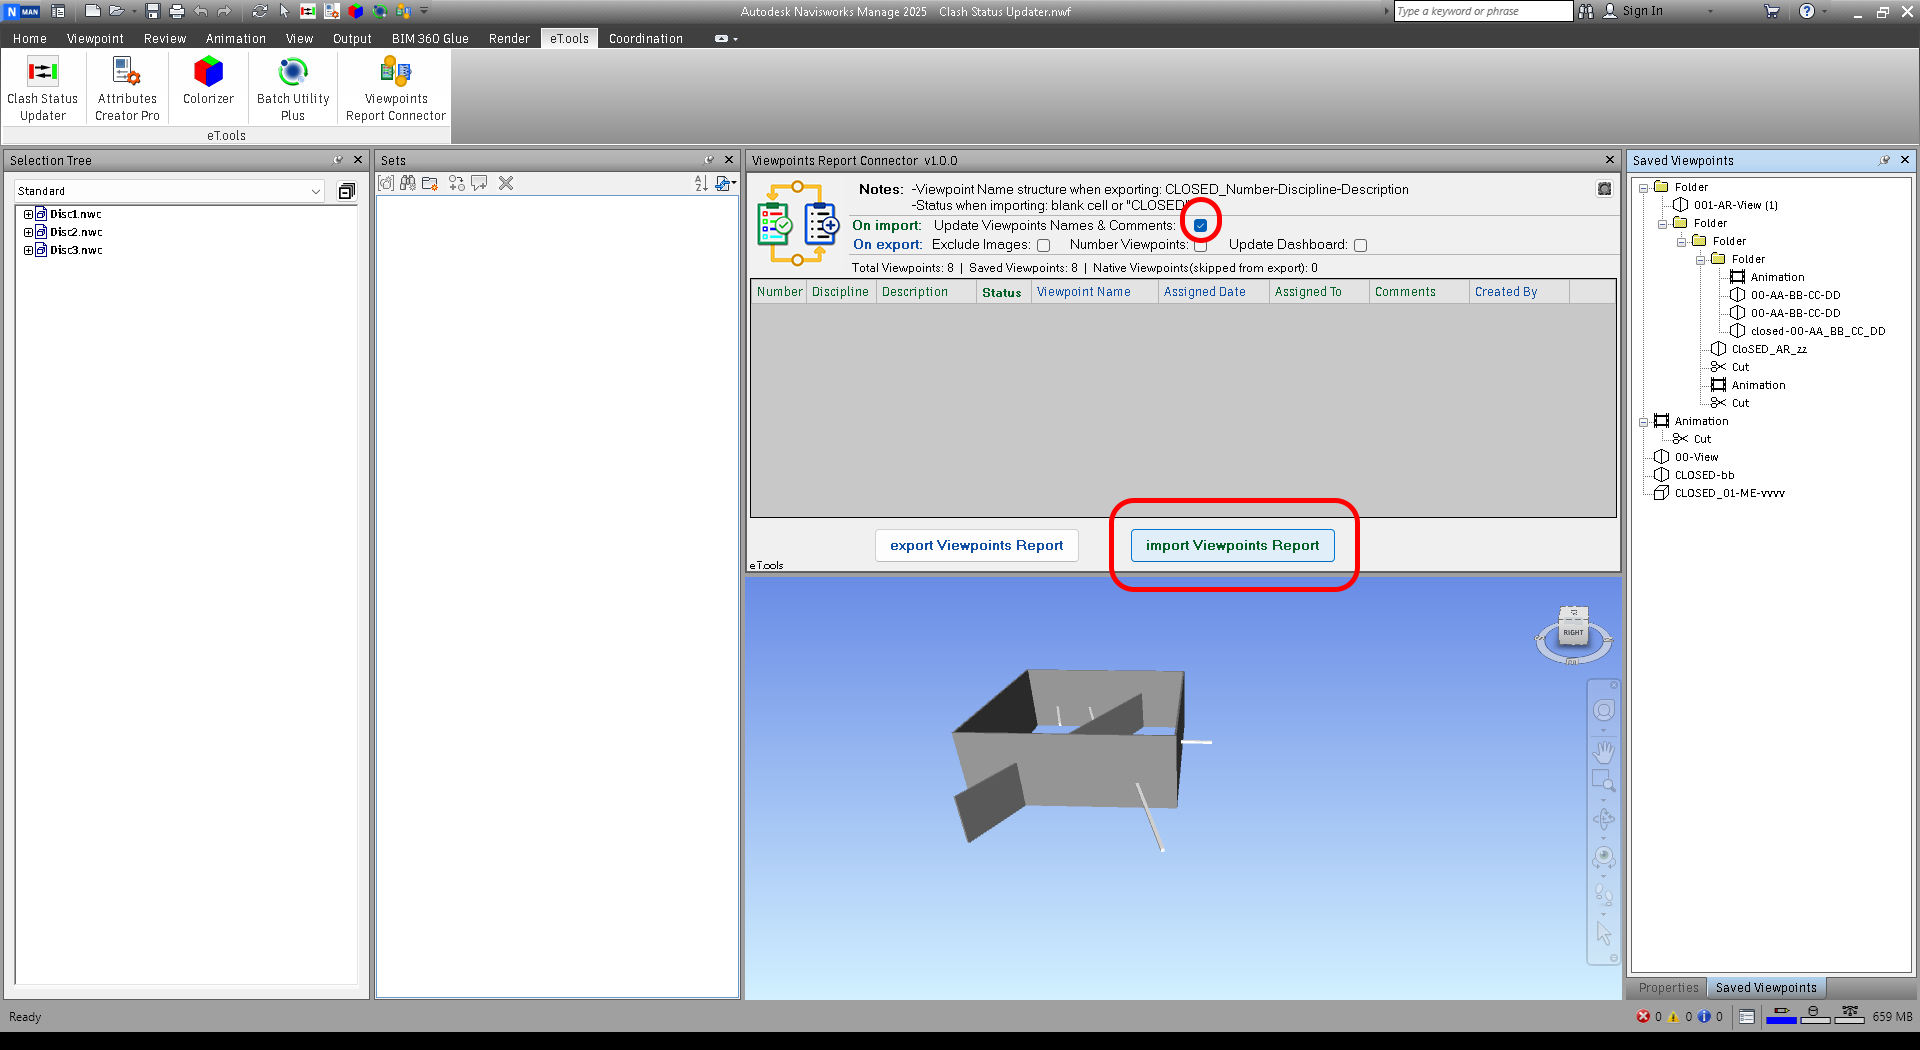Collapse all in the Selection Tree
Viewport: 1920px width, 1050px height.
[x=346, y=191]
